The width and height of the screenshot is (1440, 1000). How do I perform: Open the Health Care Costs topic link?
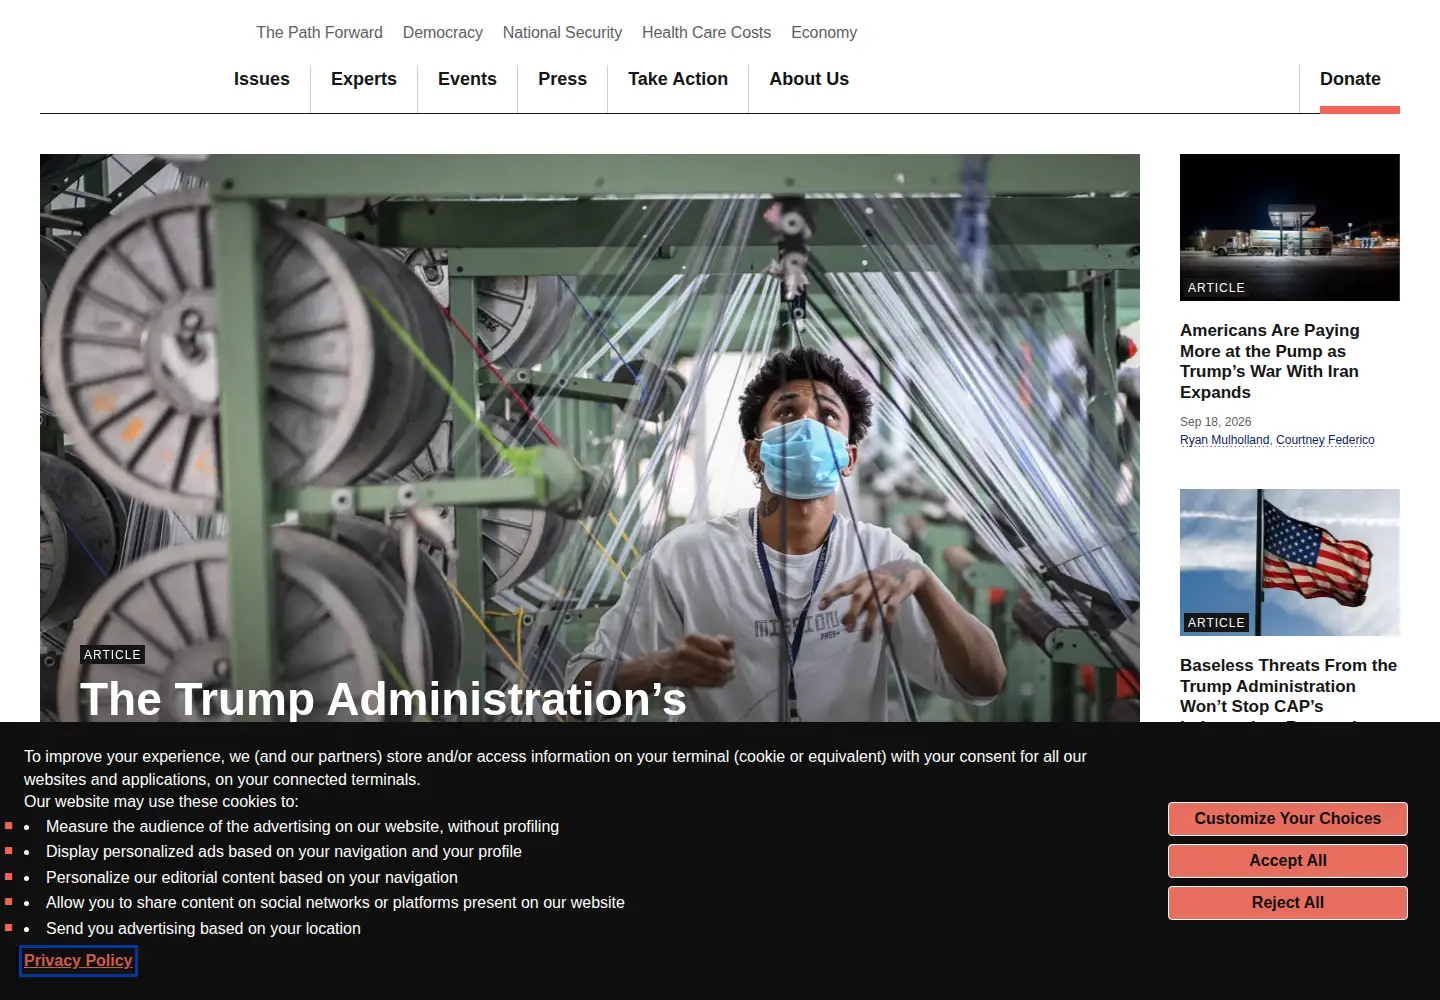(x=706, y=32)
